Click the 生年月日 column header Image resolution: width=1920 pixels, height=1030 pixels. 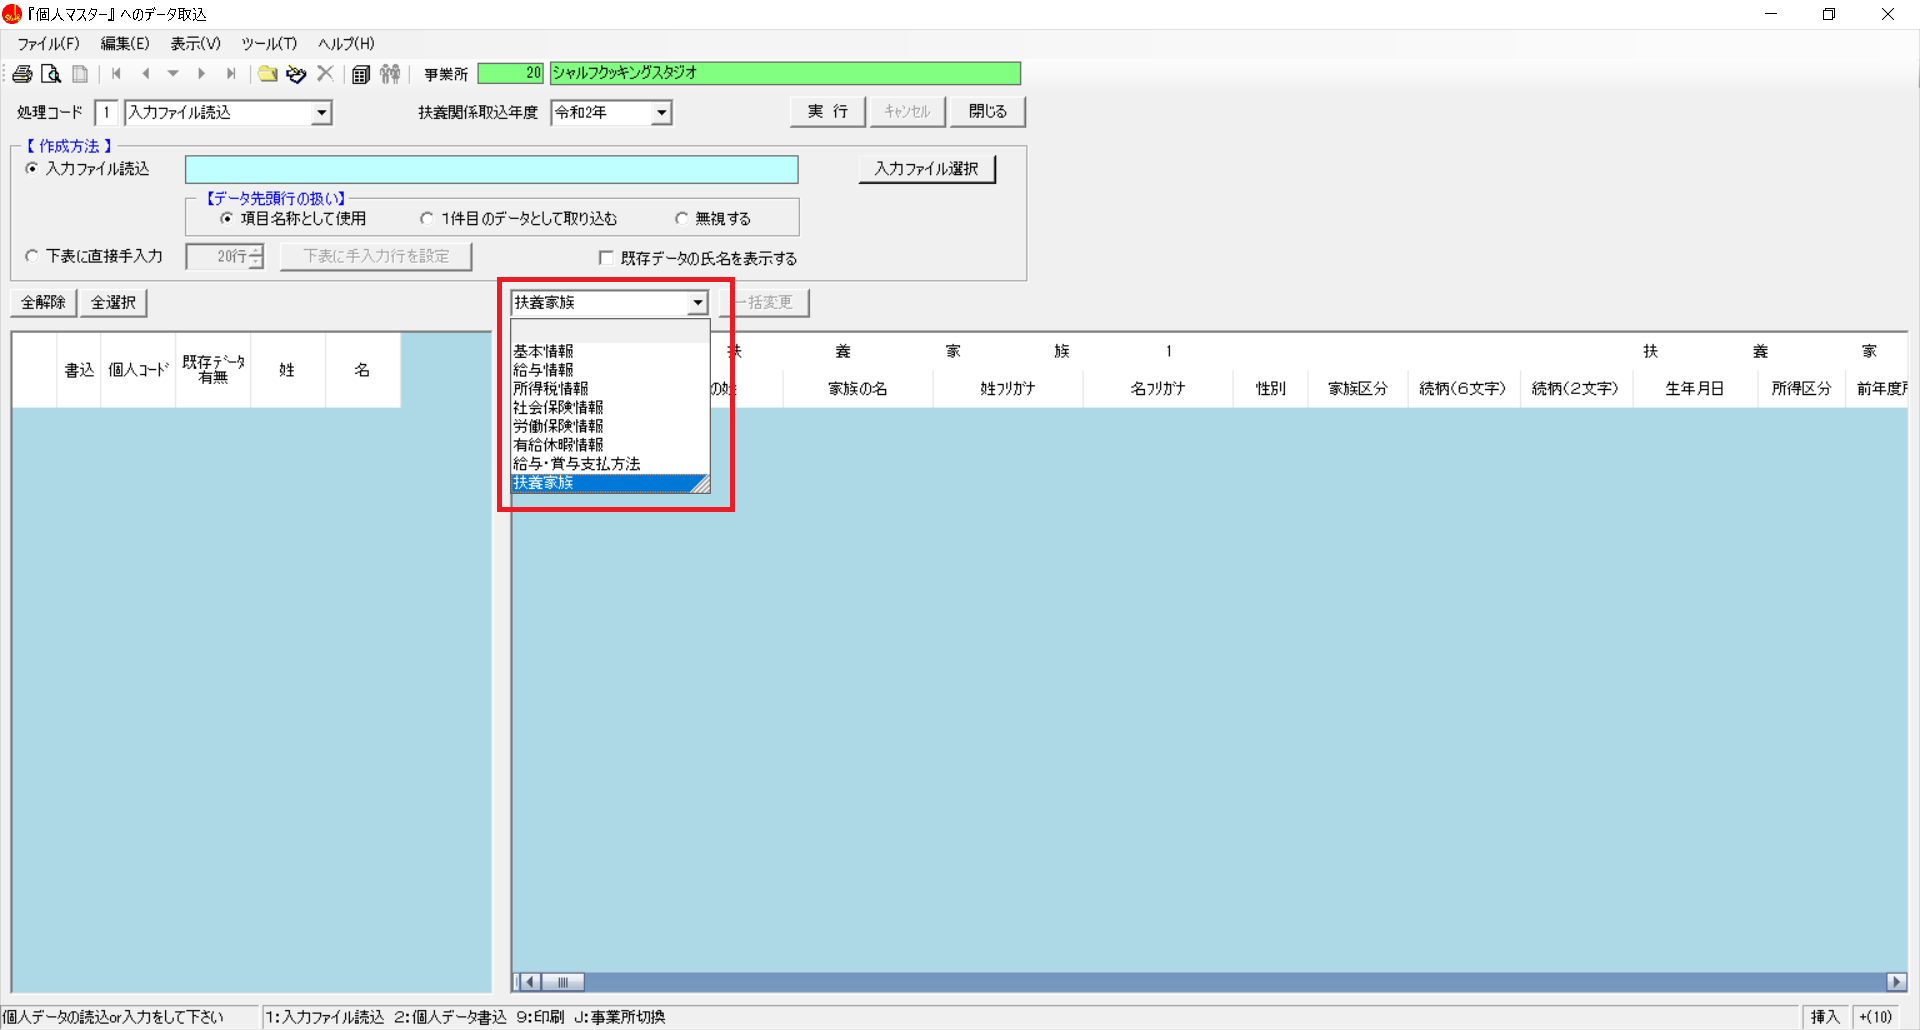coord(1695,389)
